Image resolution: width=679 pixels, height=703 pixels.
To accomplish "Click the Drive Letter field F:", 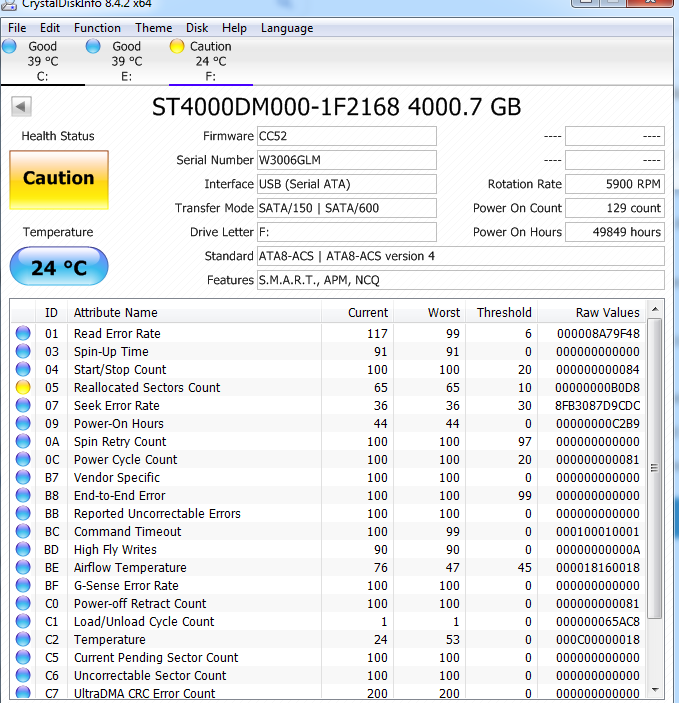I will point(346,232).
